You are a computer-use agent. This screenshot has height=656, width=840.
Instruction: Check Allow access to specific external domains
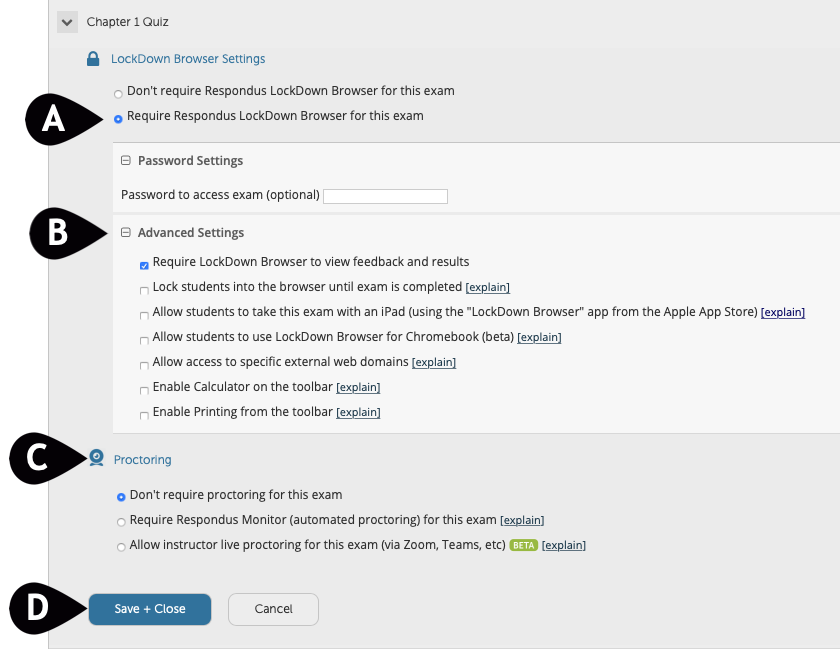(145, 365)
